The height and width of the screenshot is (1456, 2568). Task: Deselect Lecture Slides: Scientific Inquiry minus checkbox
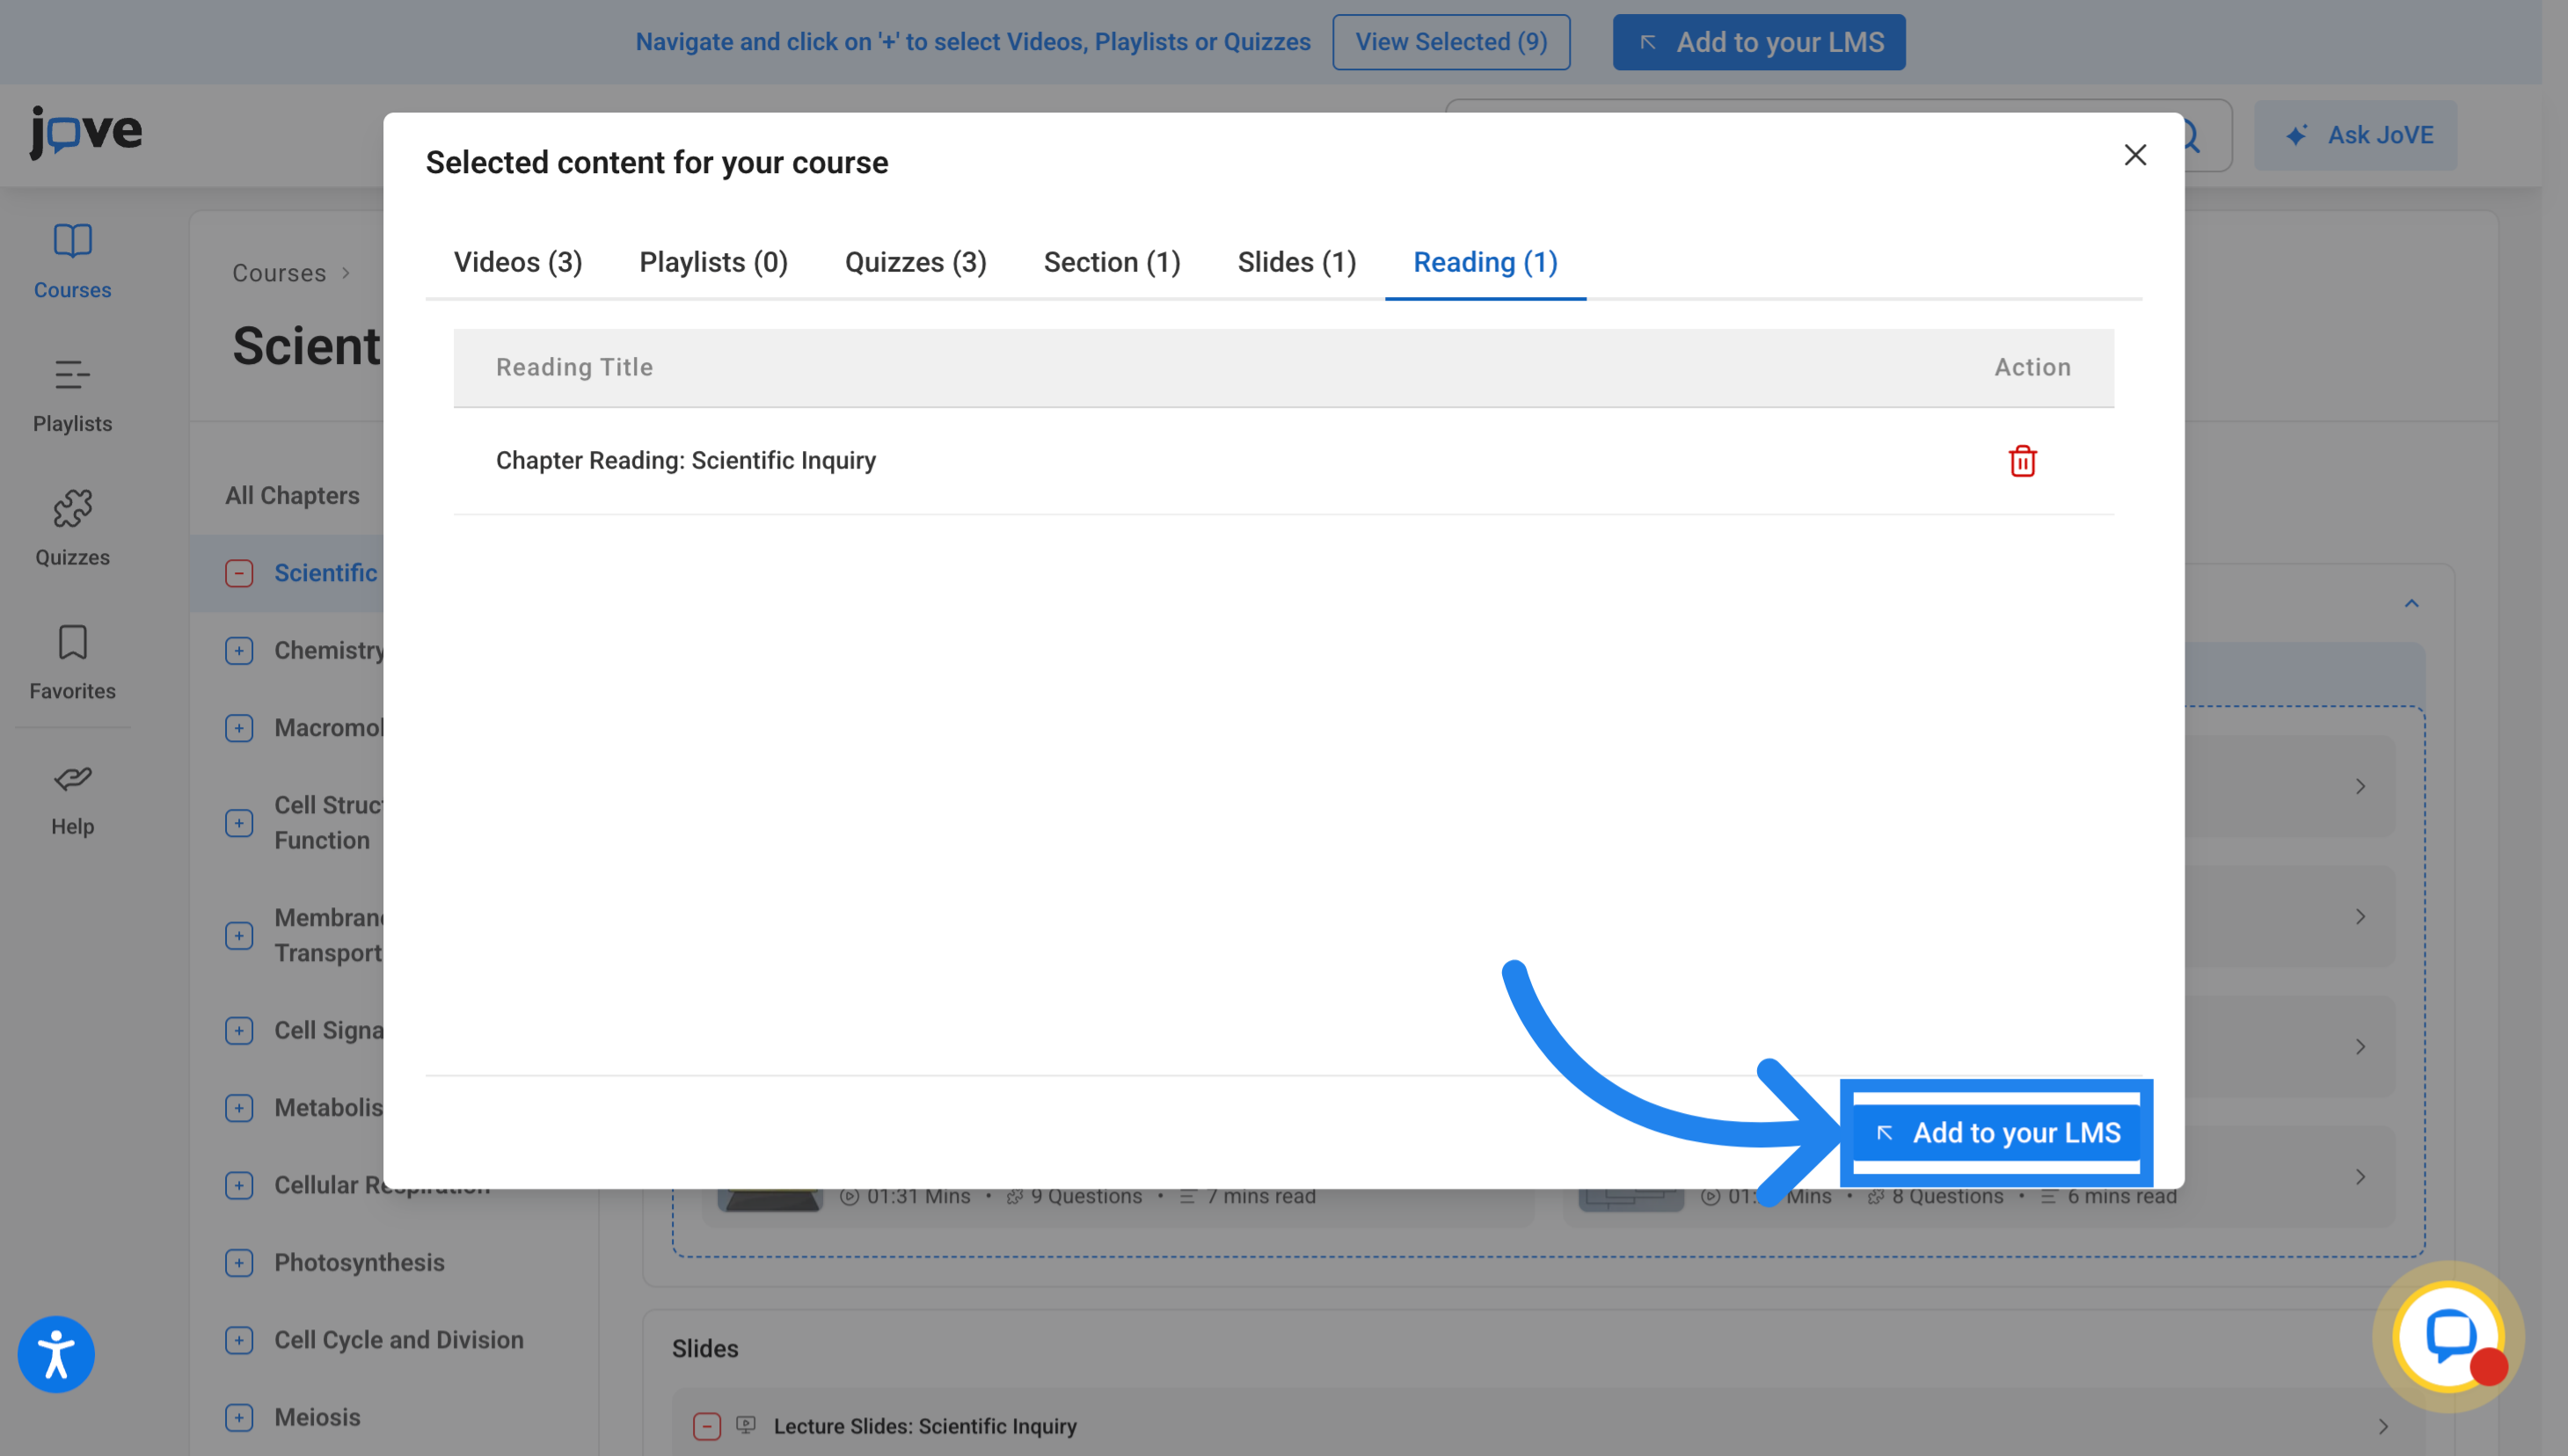coord(707,1426)
